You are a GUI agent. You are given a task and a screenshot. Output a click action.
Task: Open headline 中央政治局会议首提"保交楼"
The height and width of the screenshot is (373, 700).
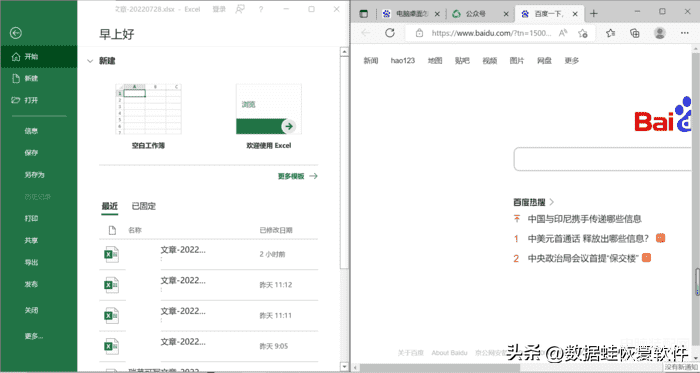point(583,258)
